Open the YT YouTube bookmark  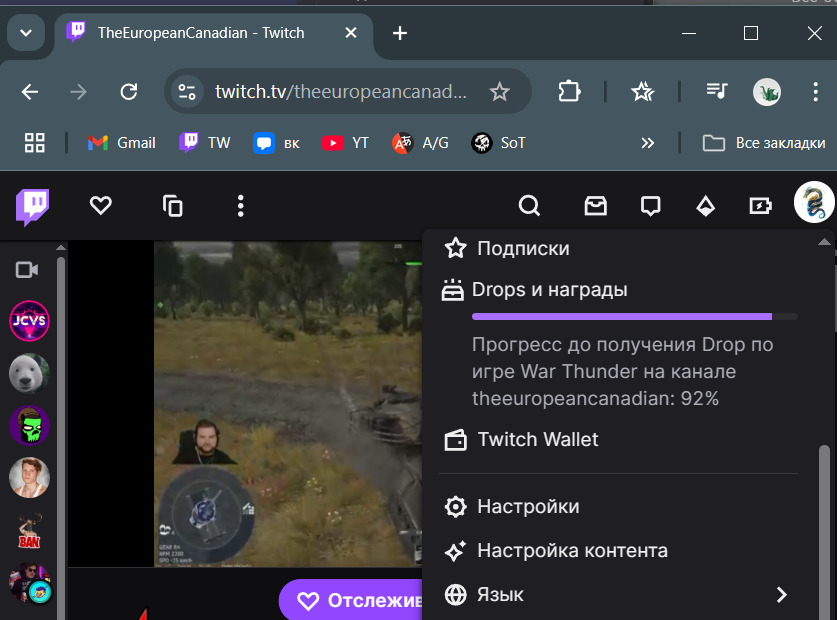point(345,143)
